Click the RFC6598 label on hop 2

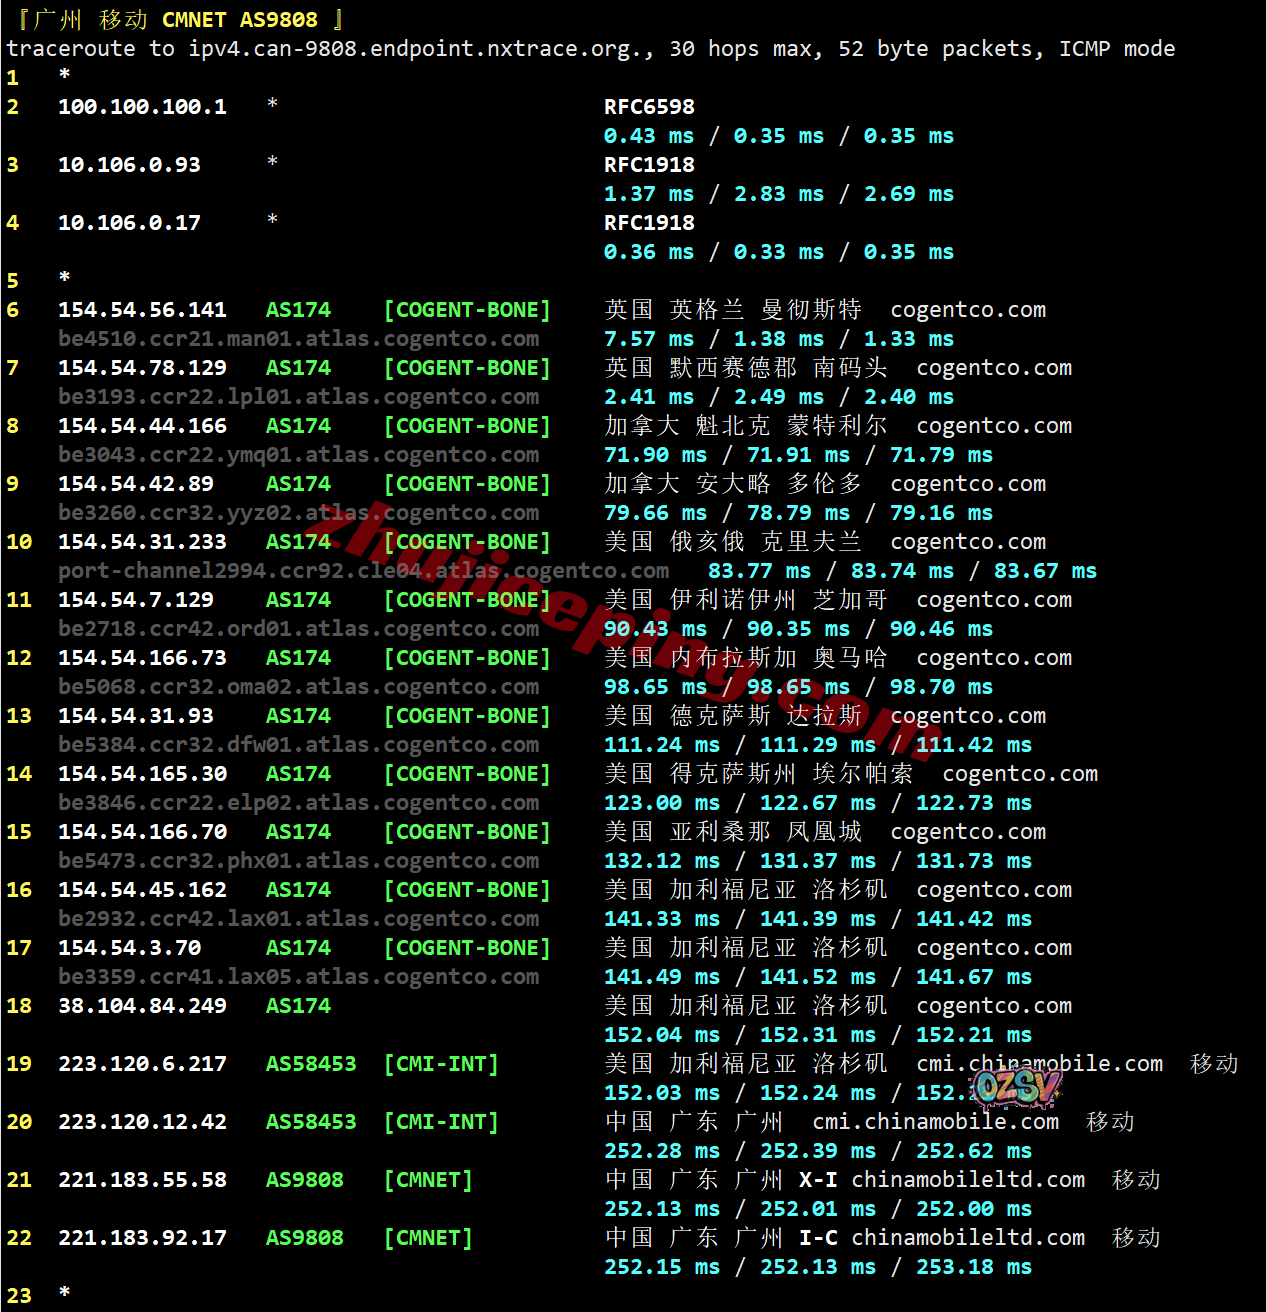tap(649, 107)
